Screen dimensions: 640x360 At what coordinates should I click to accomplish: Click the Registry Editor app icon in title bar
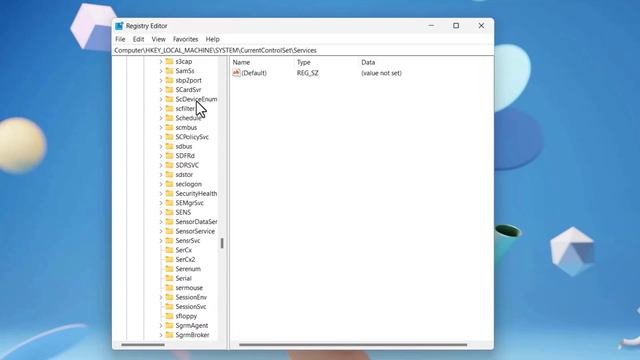[119, 26]
